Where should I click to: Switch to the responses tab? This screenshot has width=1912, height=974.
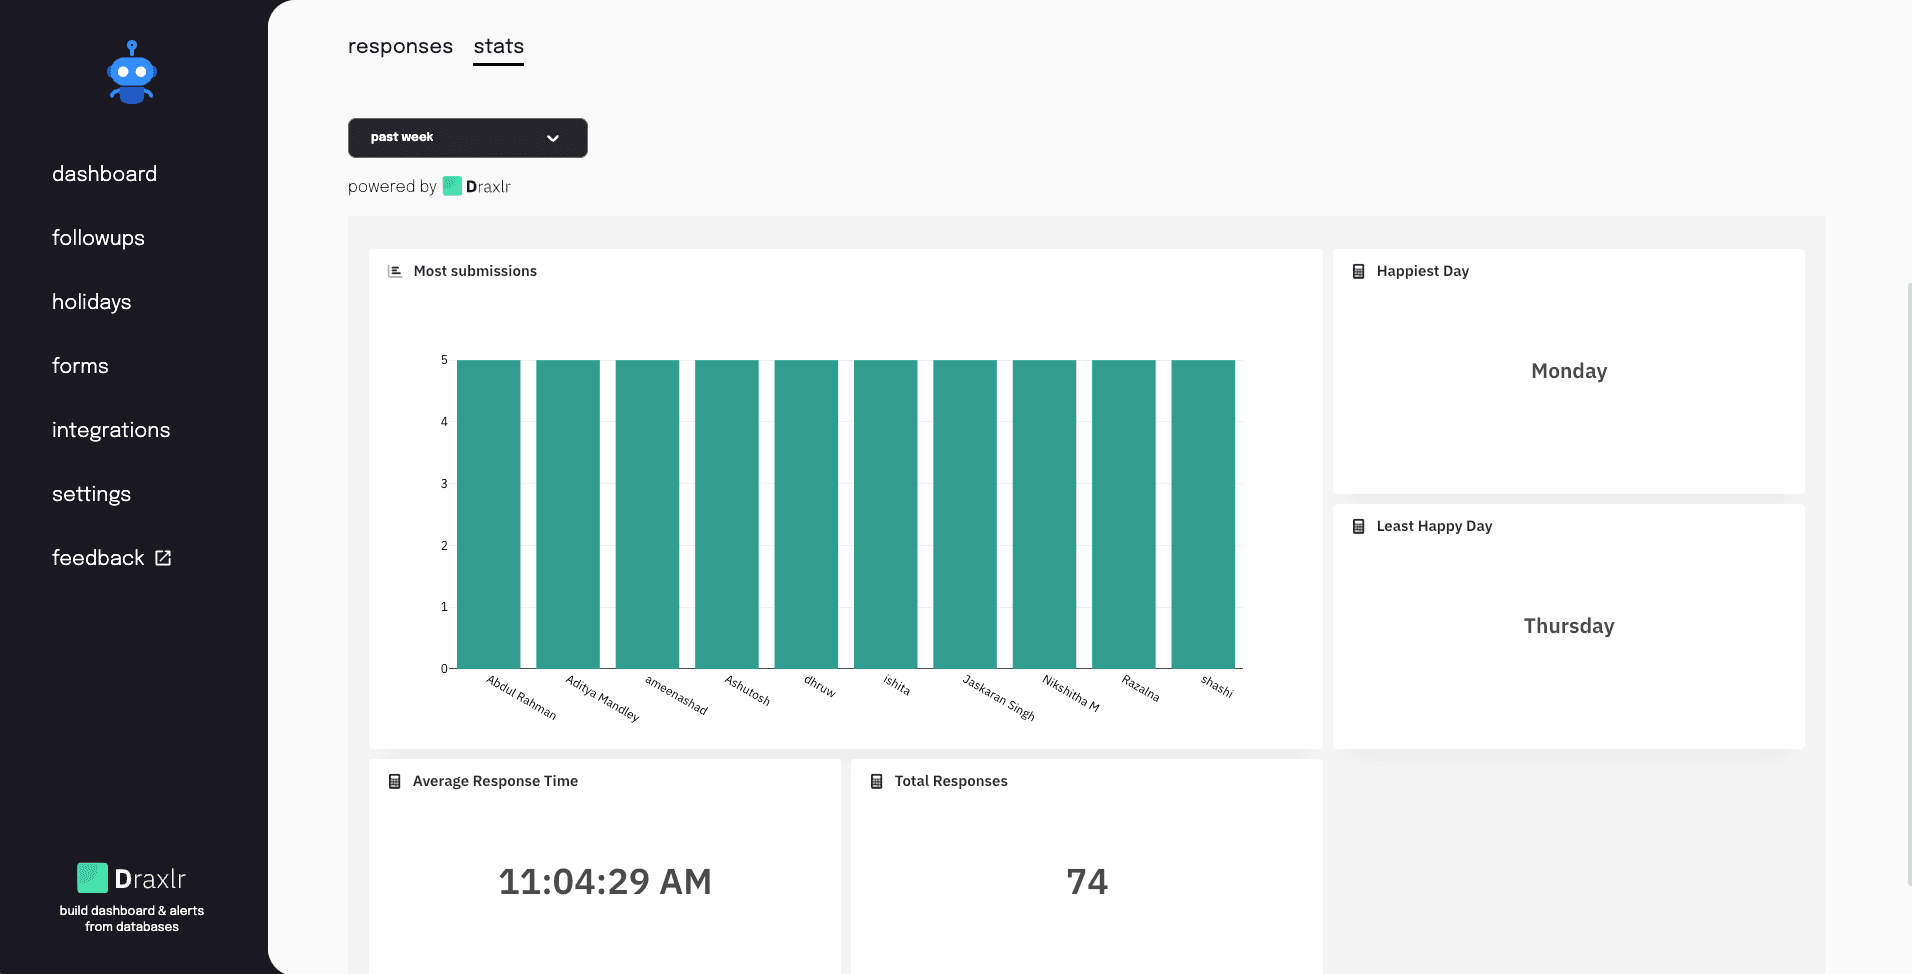pyautogui.click(x=400, y=46)
